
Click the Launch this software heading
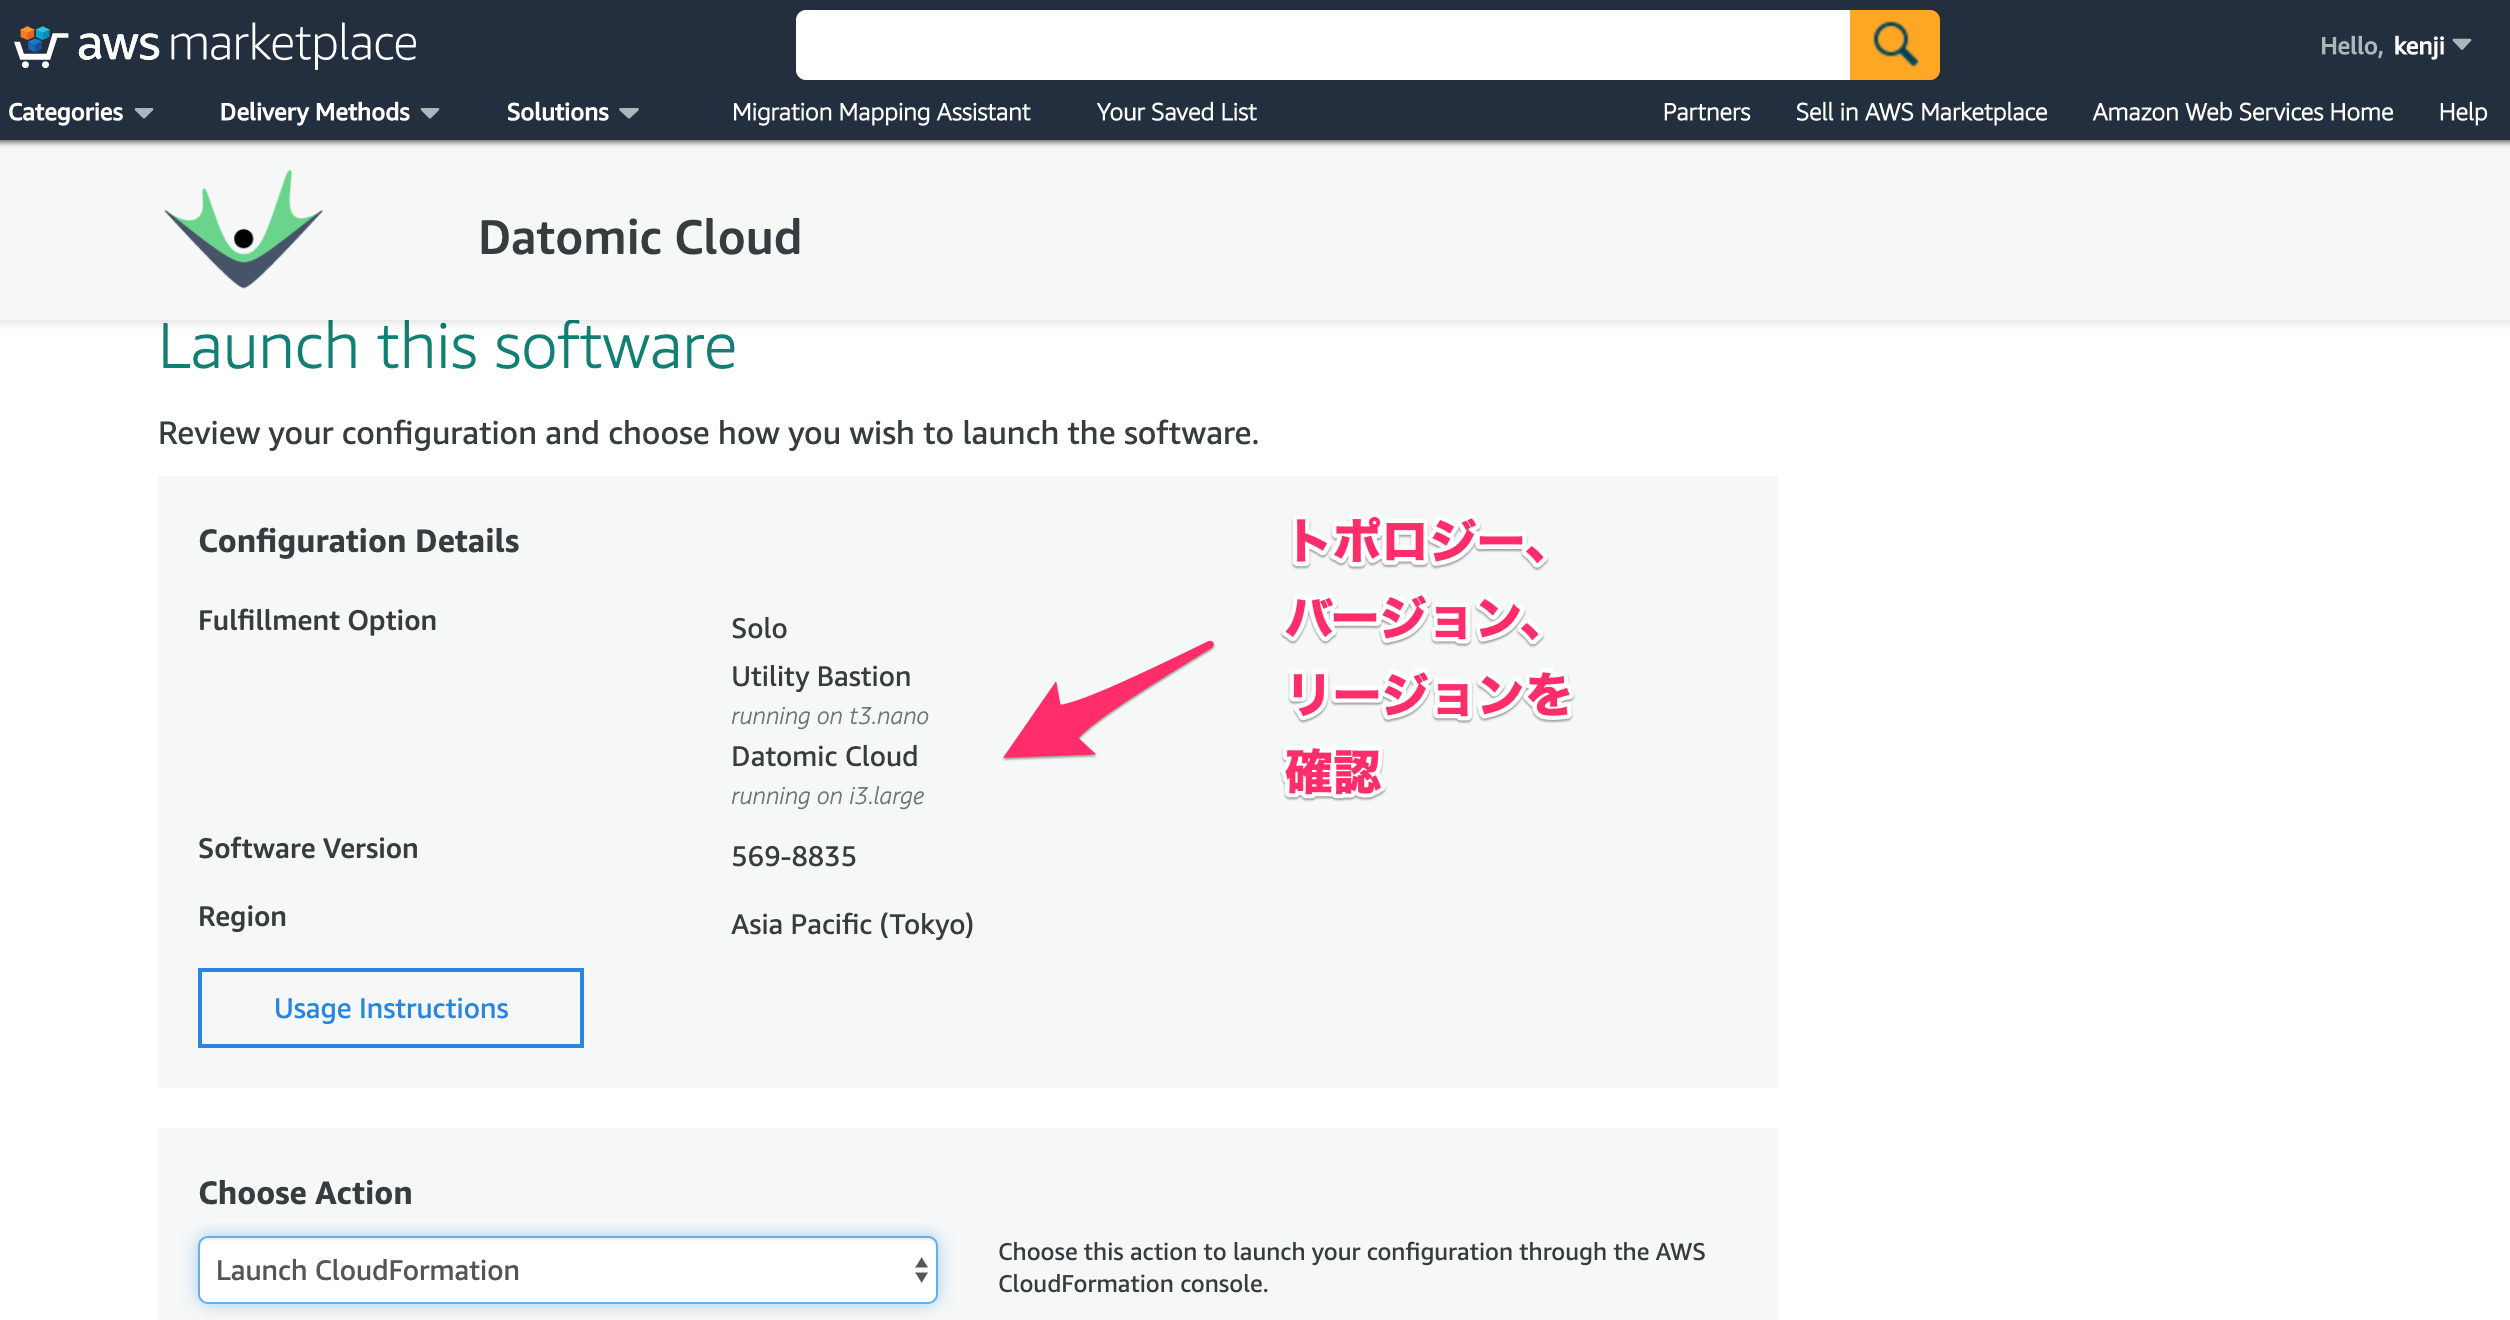tap(447, 347)
